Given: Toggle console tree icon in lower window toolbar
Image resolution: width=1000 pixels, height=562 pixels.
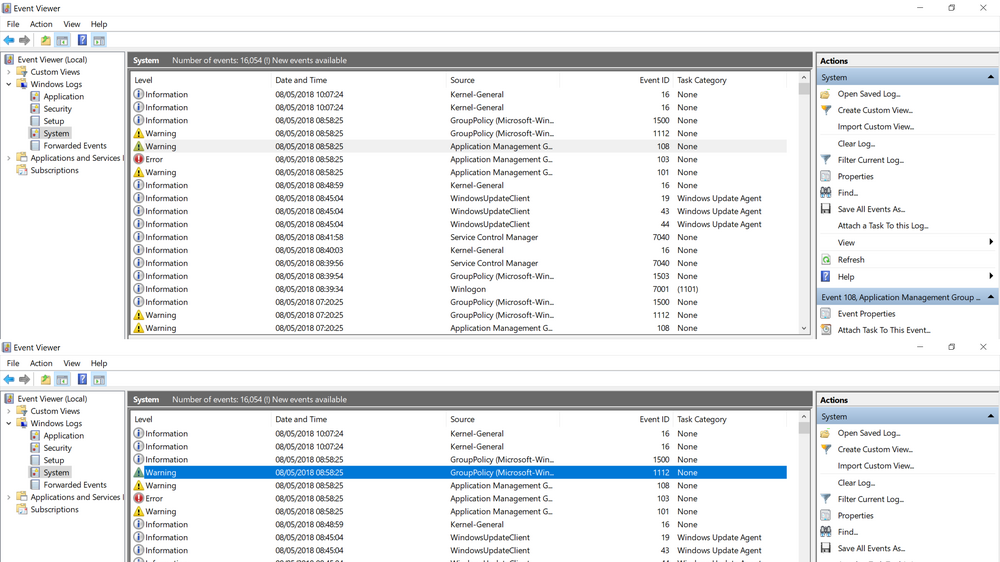Looking at the screenshot, I should point(62,380).
